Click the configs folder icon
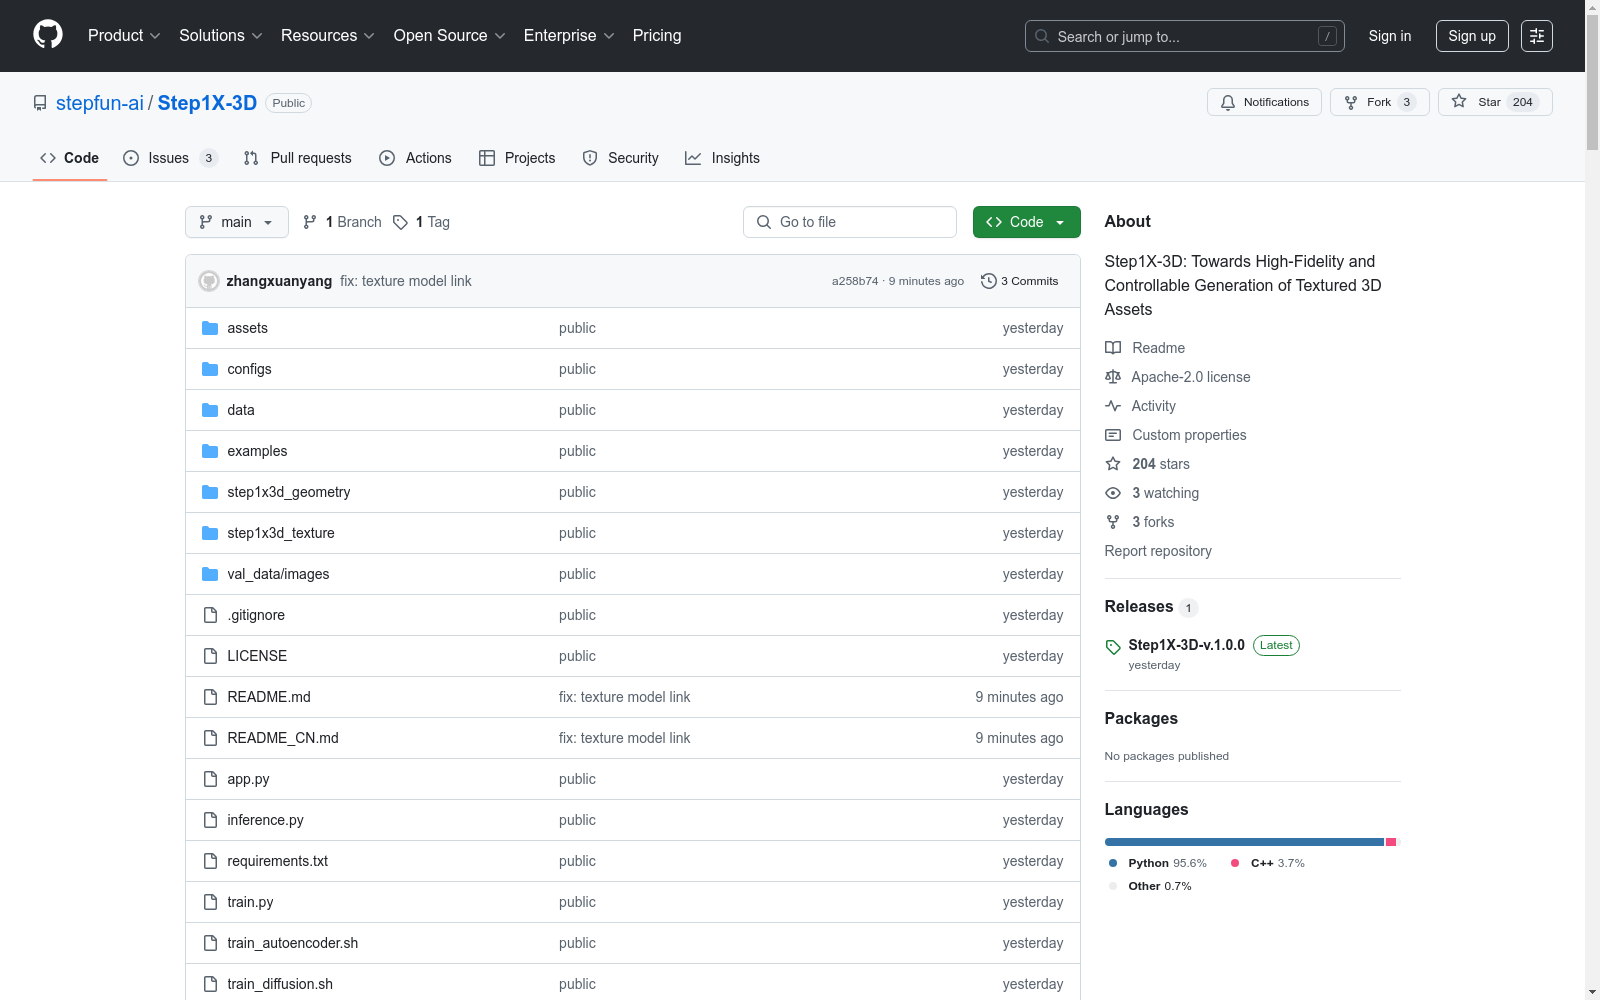This screenshot has height=1000, width=1600. 210,369
